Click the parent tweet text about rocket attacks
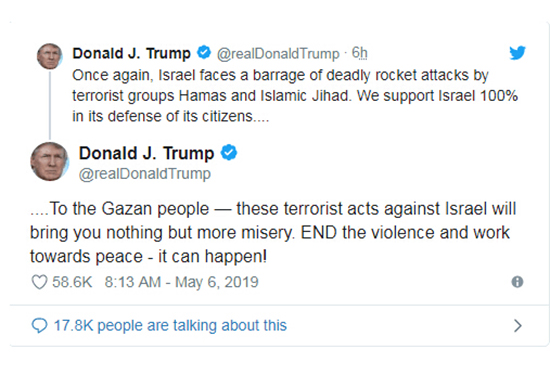The height and width of the screenshot is (375, 550). (x=295, y=96)
